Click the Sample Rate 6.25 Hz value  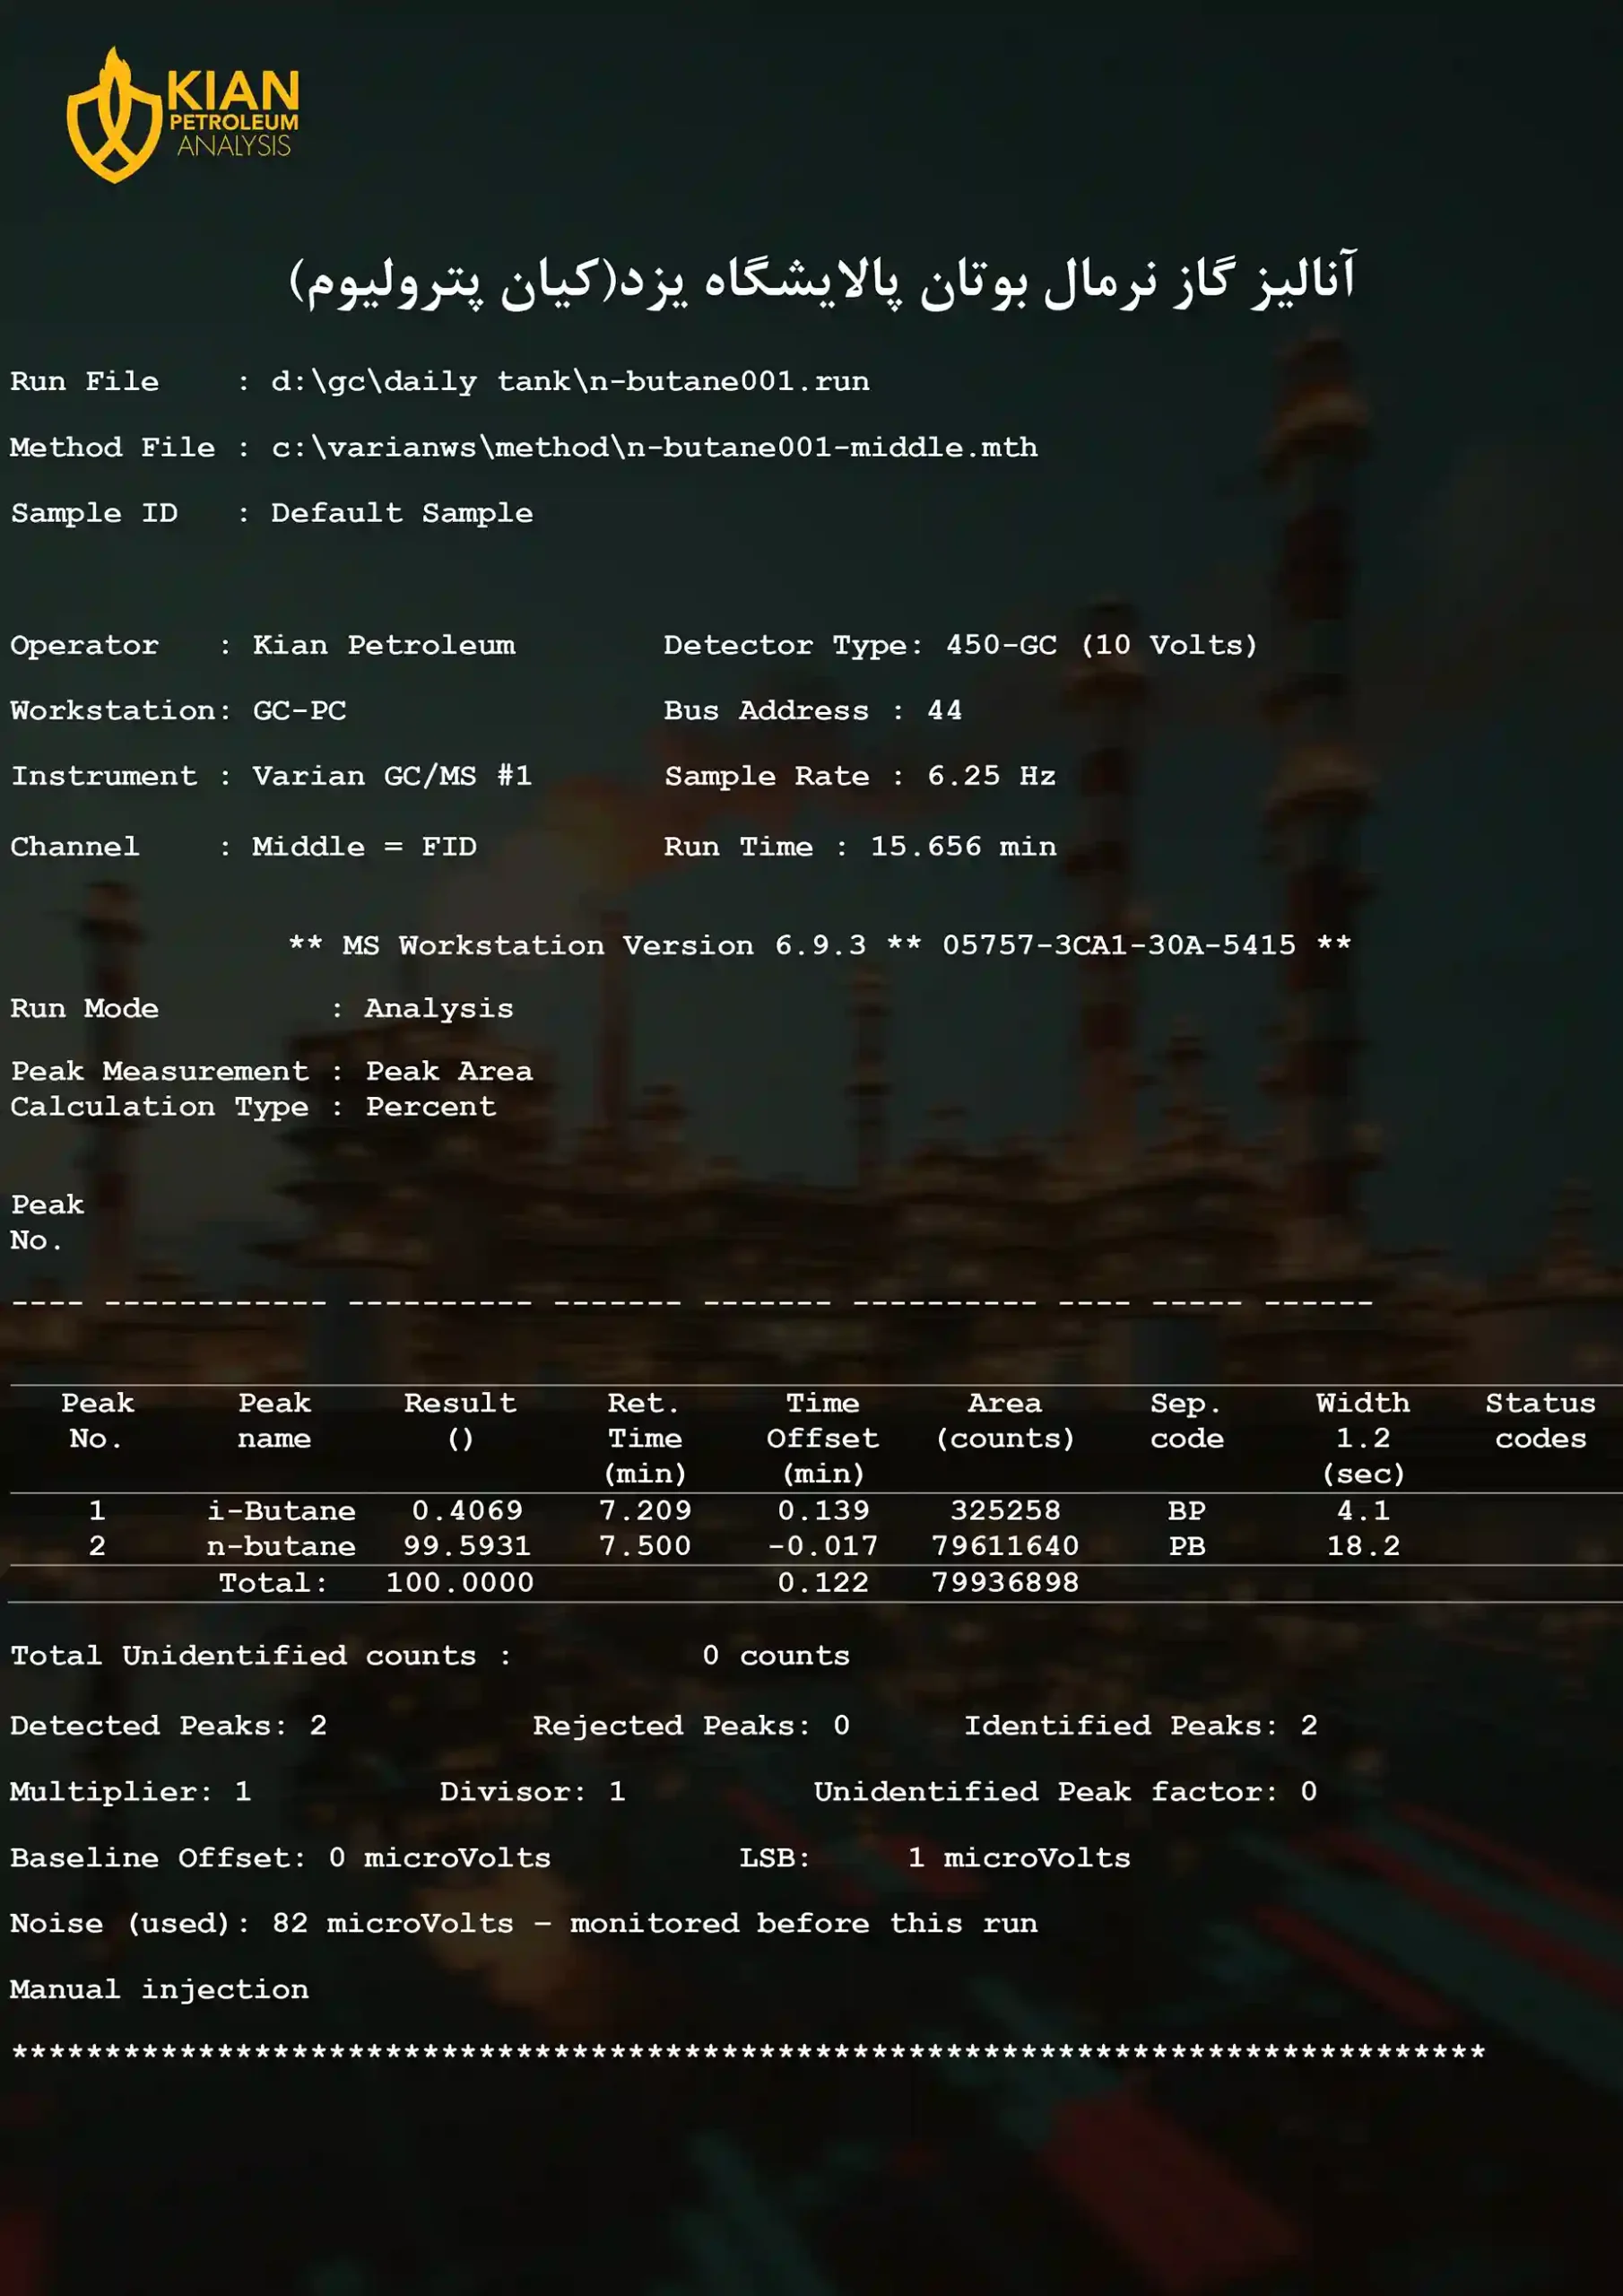pos(990,776)
